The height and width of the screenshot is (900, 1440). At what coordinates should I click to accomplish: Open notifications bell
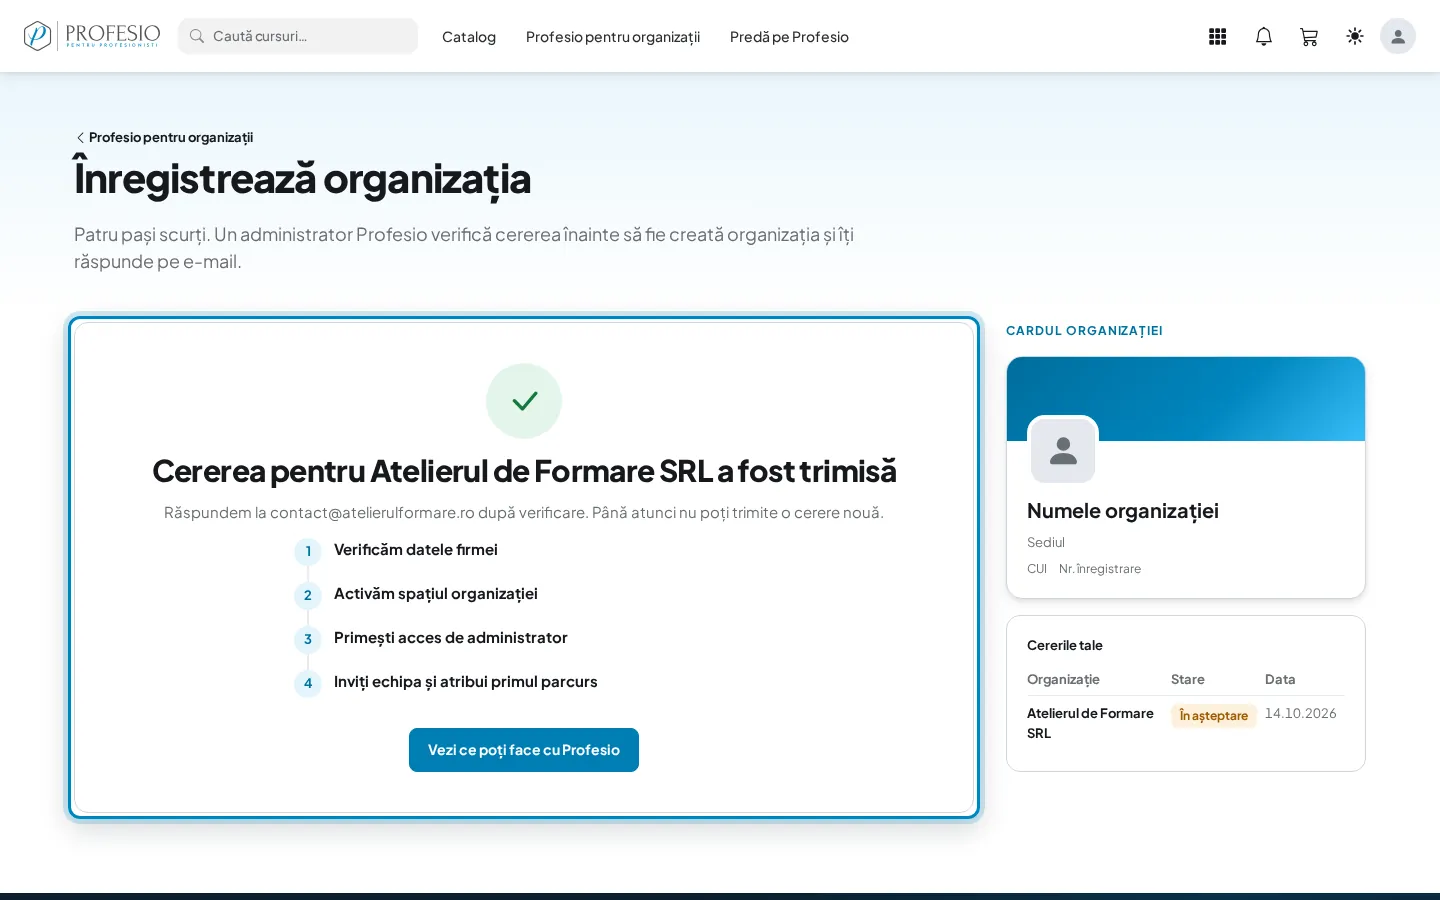point(1264,37)
